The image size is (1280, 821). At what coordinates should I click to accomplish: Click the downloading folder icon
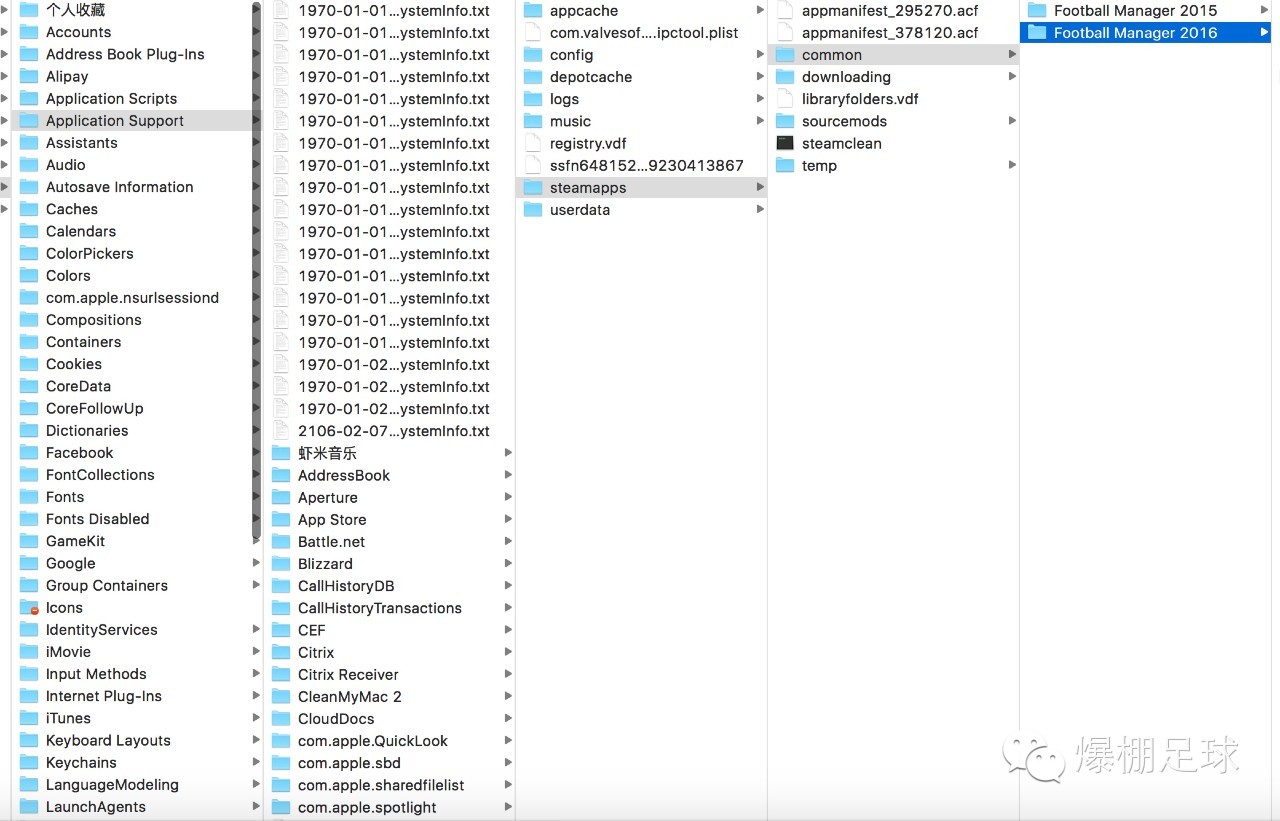pos(784,77)
